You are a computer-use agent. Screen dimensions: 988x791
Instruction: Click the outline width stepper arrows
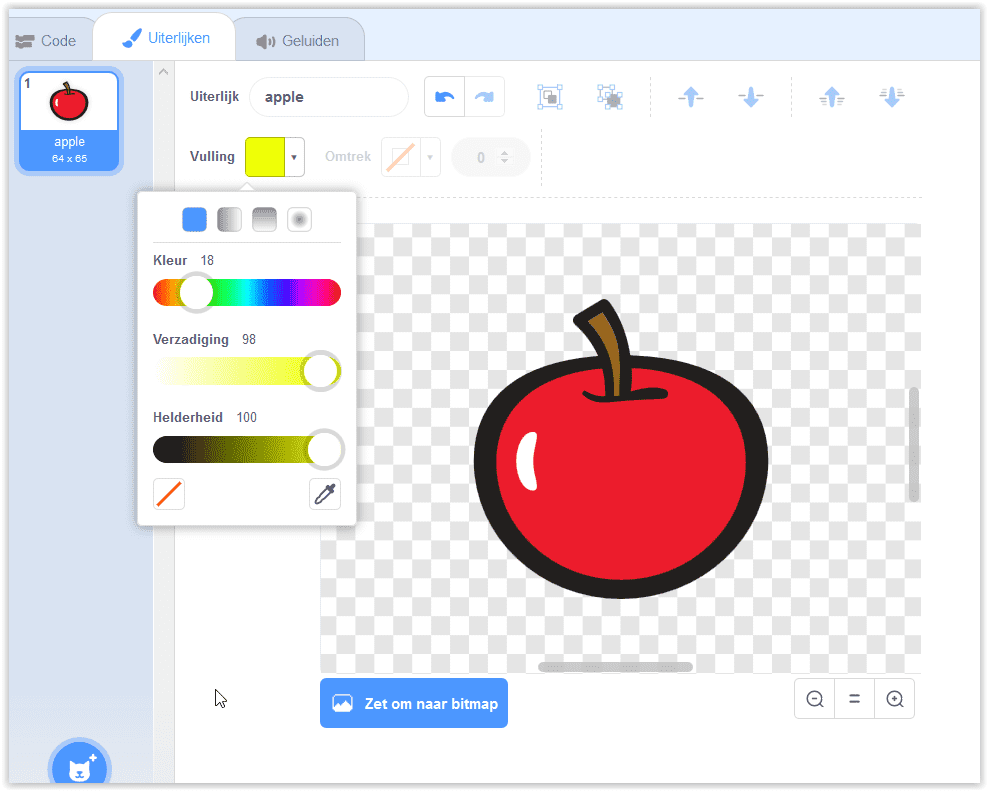pos(504,157)
